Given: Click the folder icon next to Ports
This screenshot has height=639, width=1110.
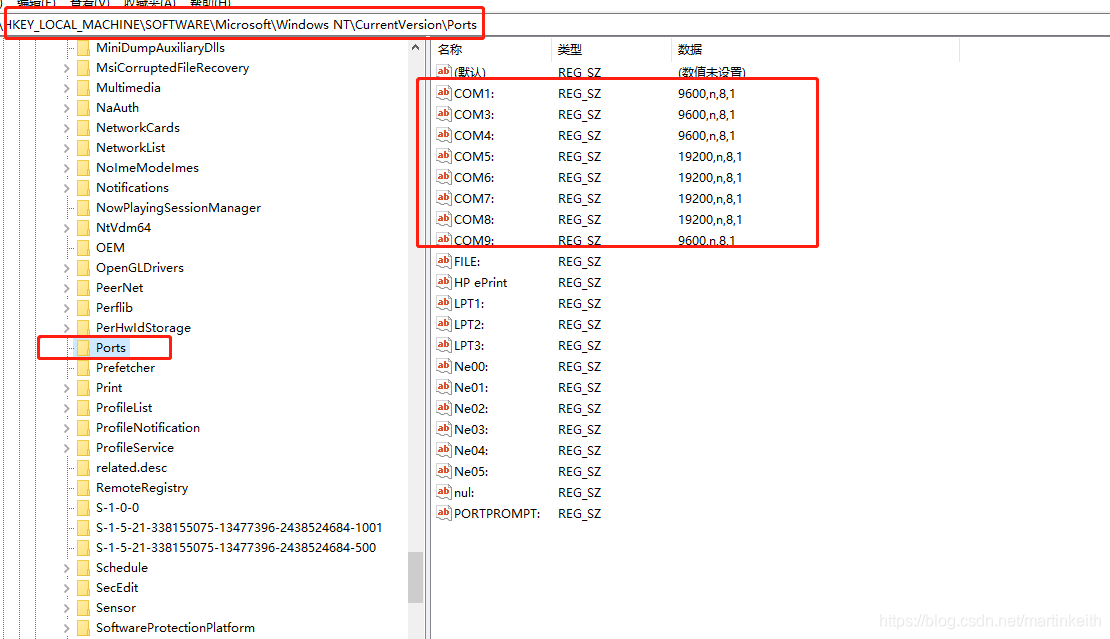Looking at the screenshot, I should [84, 347].
